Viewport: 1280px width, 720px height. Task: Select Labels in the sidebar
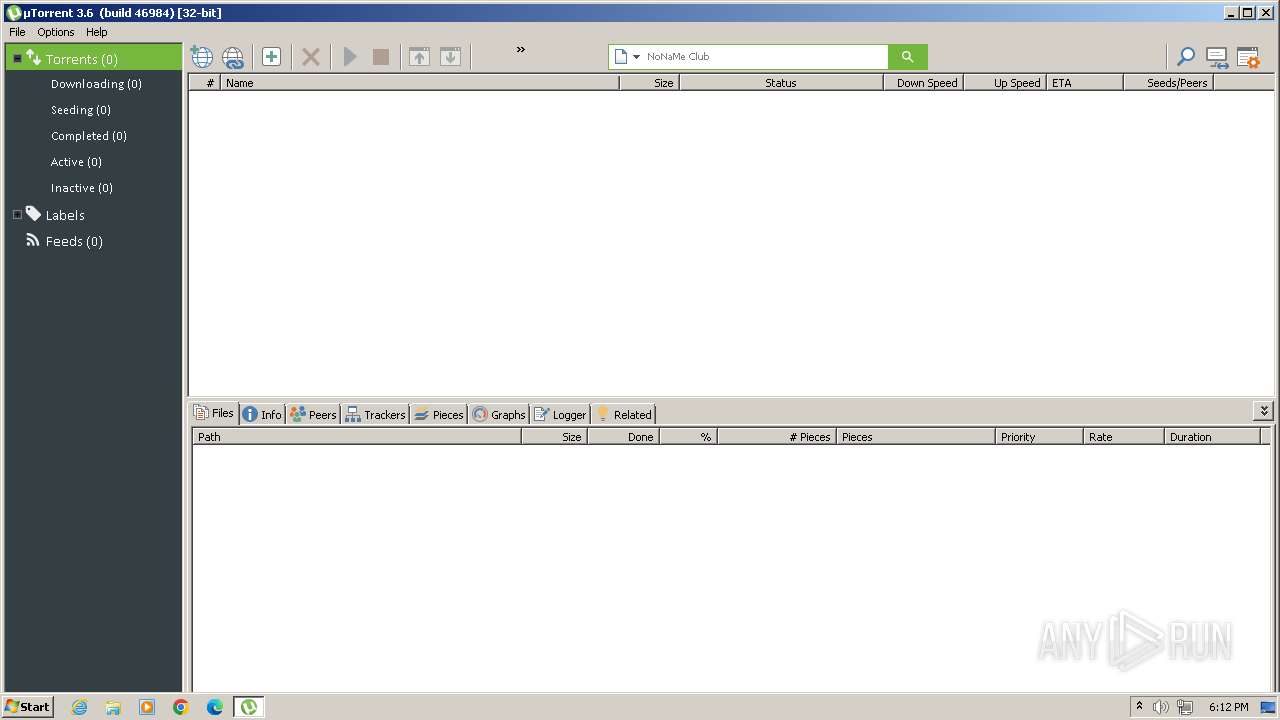(x=65, y=215)
